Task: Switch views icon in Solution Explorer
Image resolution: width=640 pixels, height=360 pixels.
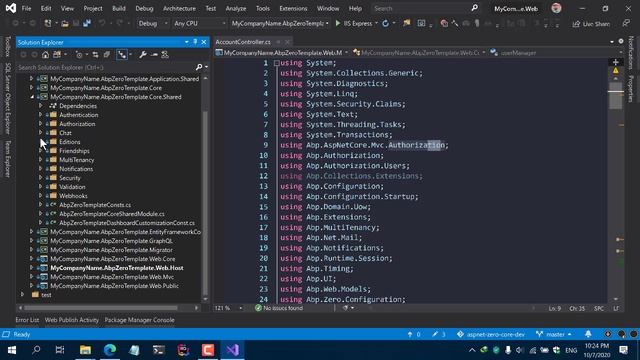Action: click(x=57, y=55)
